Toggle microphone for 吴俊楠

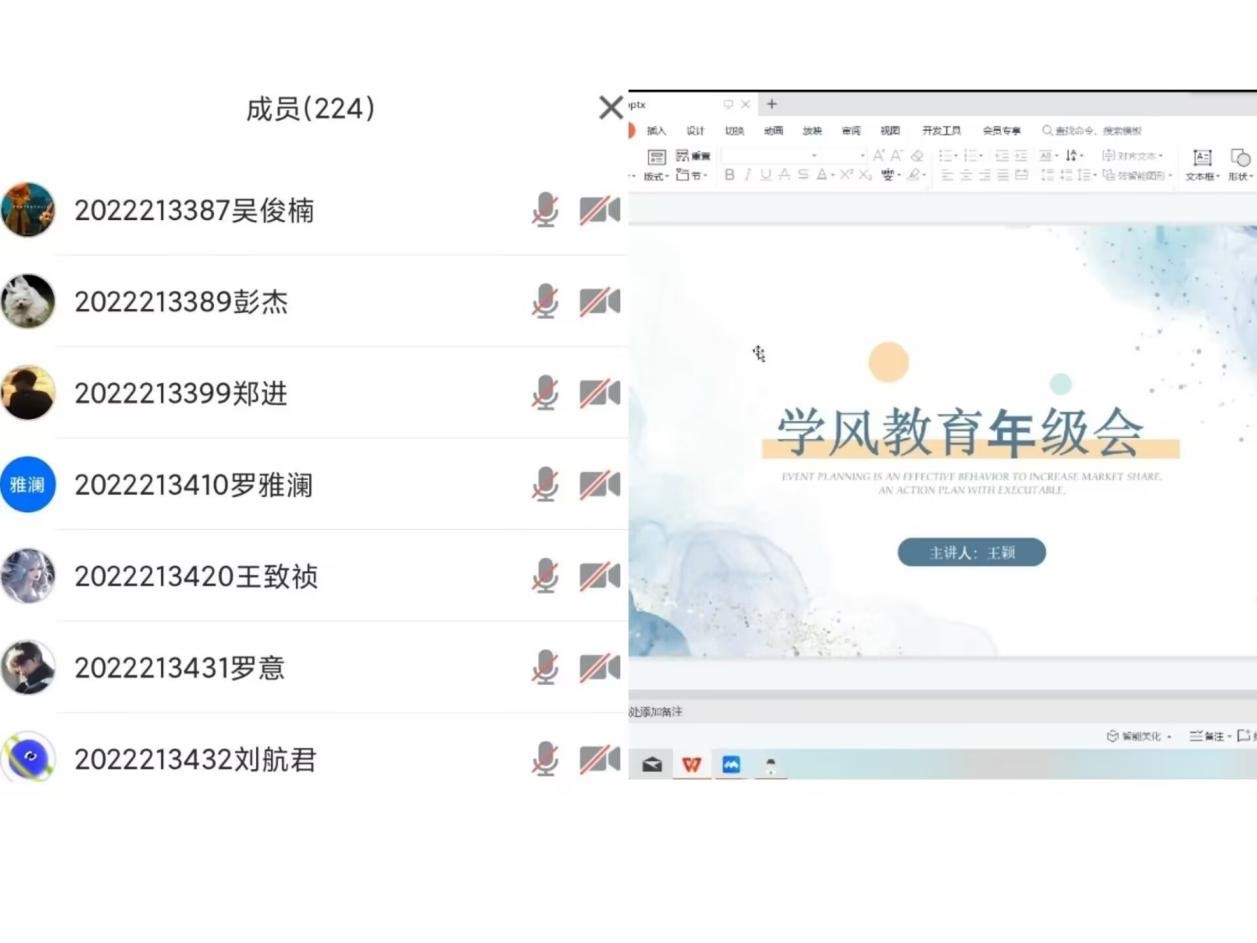tap(545, 210)
